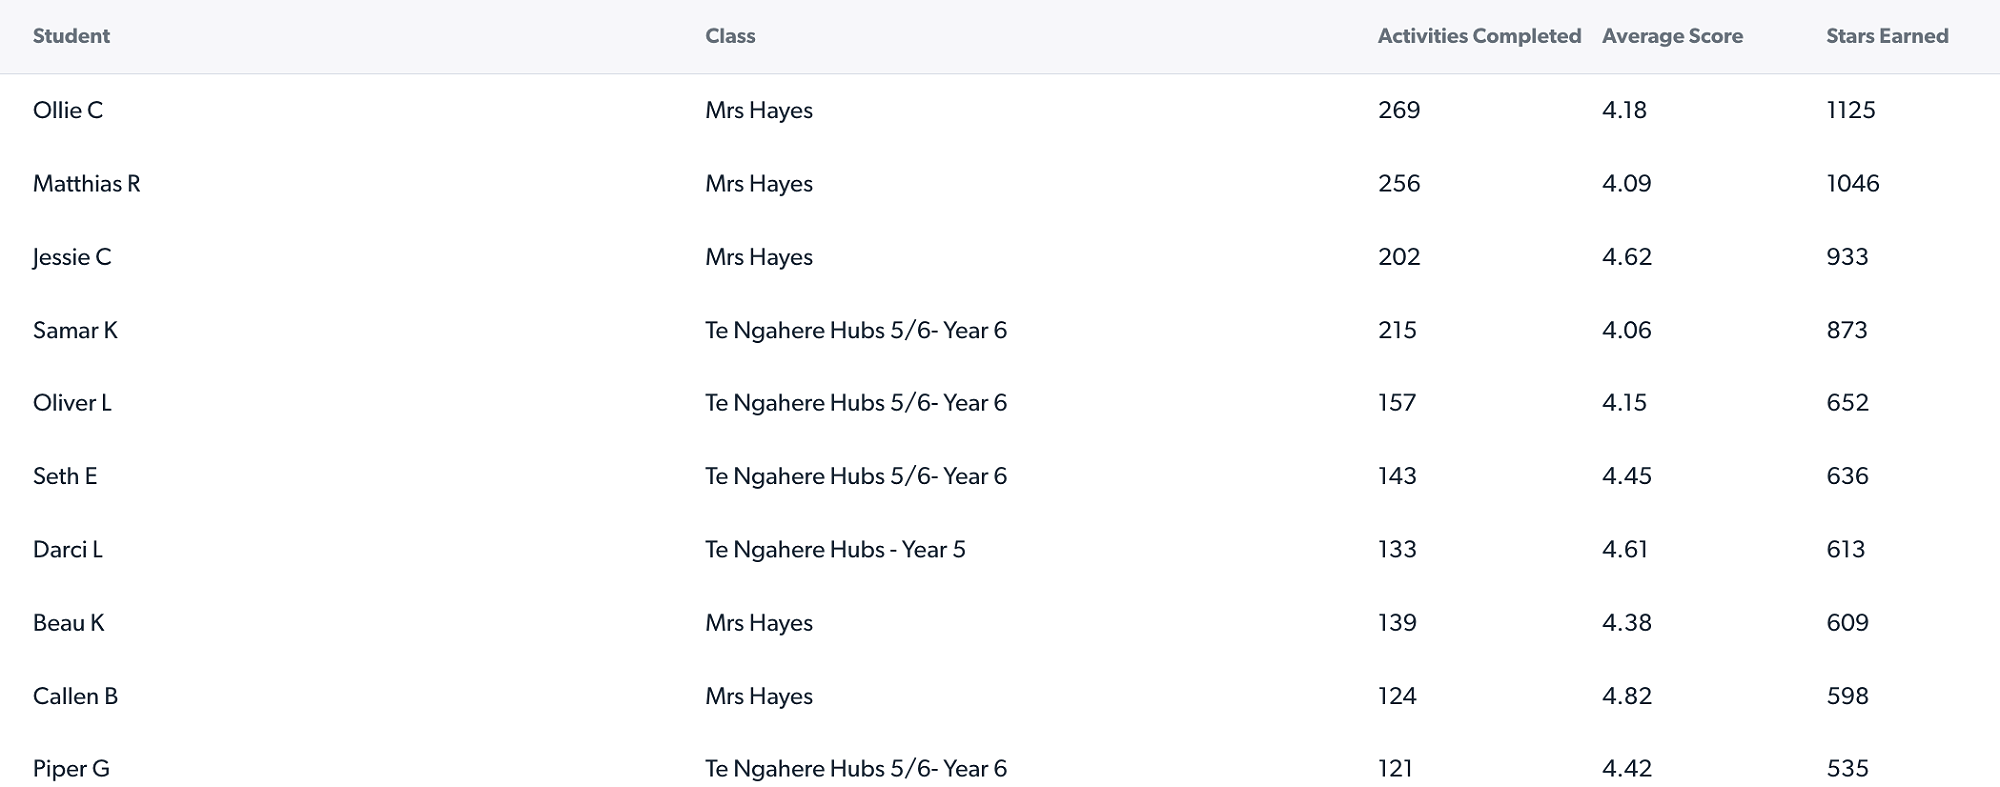Image resolution: width=2000 pixels, height=787 pixels.
Task: Click Samar K's Te Ngahere Hubs 5/6 class
Action: 855,330
